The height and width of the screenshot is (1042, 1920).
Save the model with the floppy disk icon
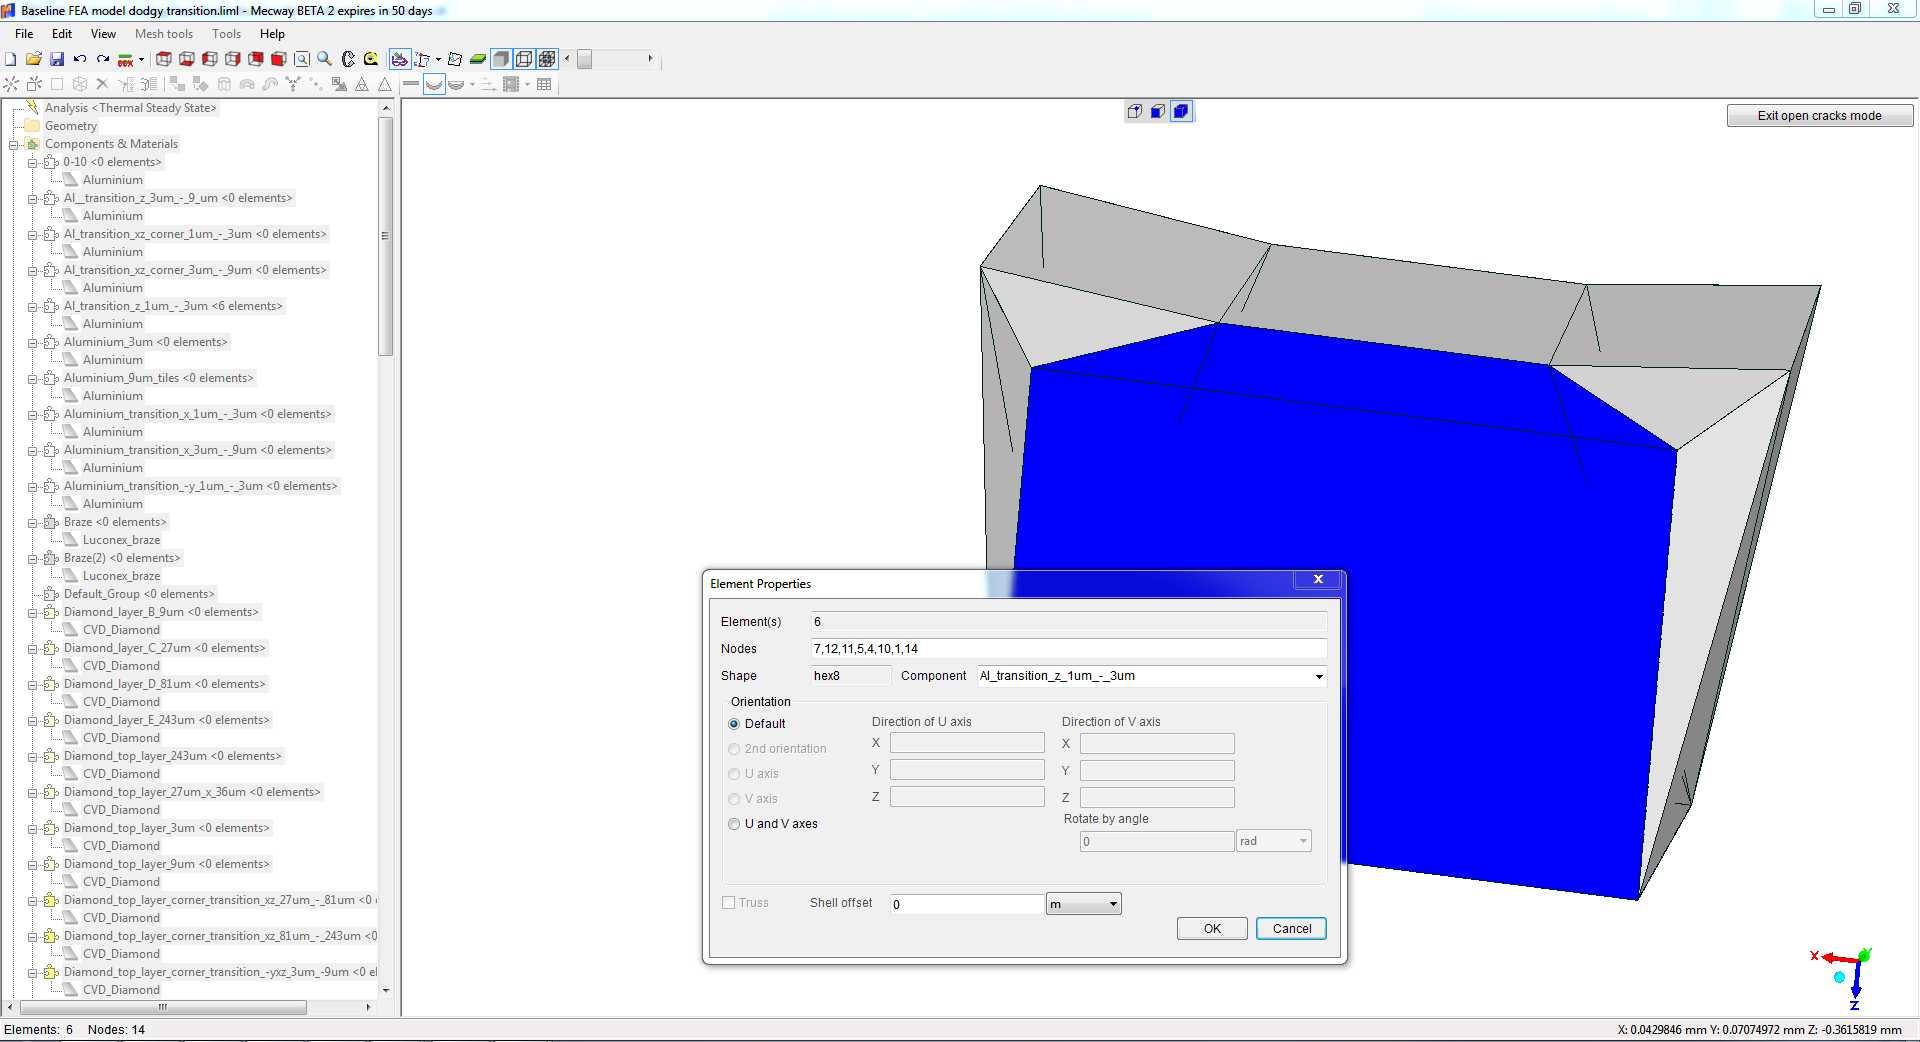[x=57, y=59]
